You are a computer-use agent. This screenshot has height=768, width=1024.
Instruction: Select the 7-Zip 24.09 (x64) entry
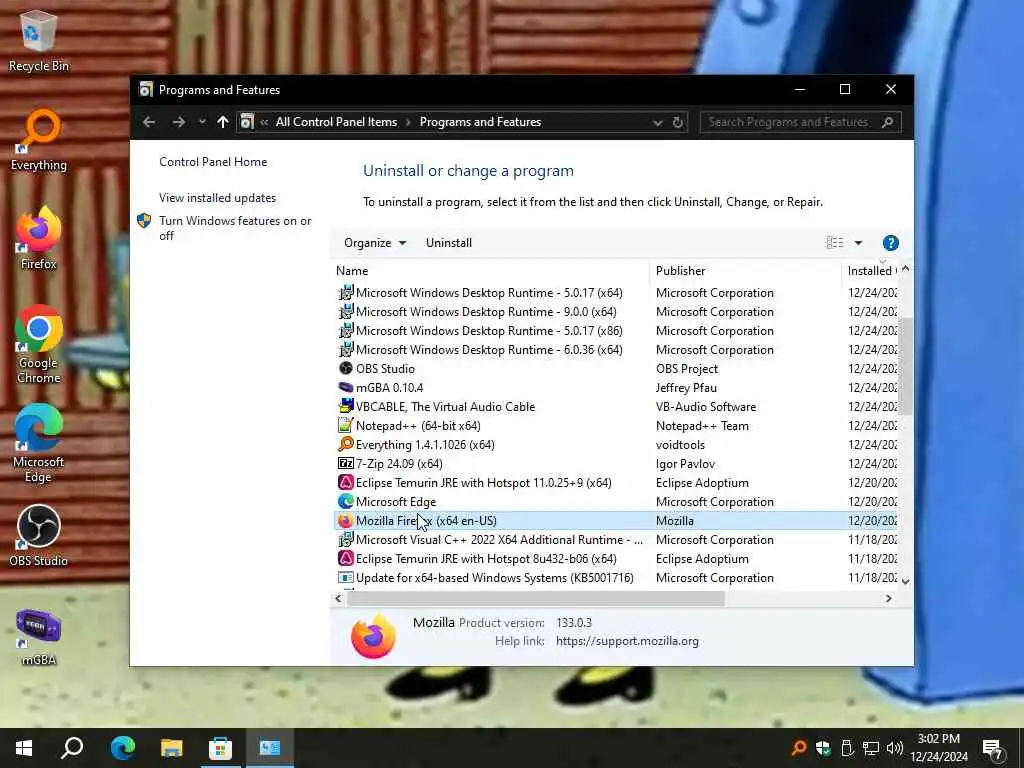(x=616, y=464)
